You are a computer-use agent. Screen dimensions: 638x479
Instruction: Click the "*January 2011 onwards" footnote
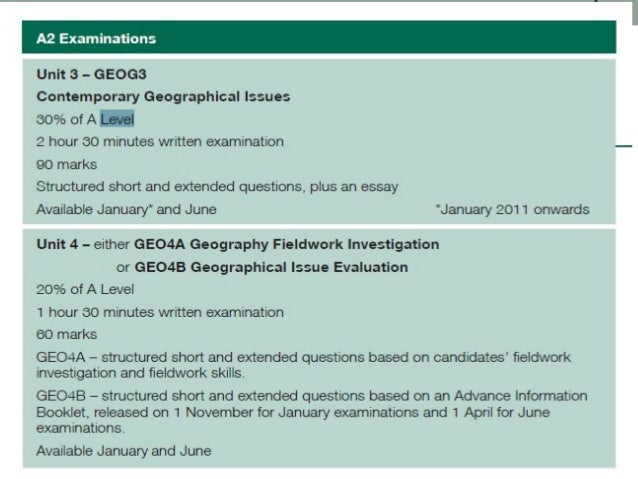(512, 209)
